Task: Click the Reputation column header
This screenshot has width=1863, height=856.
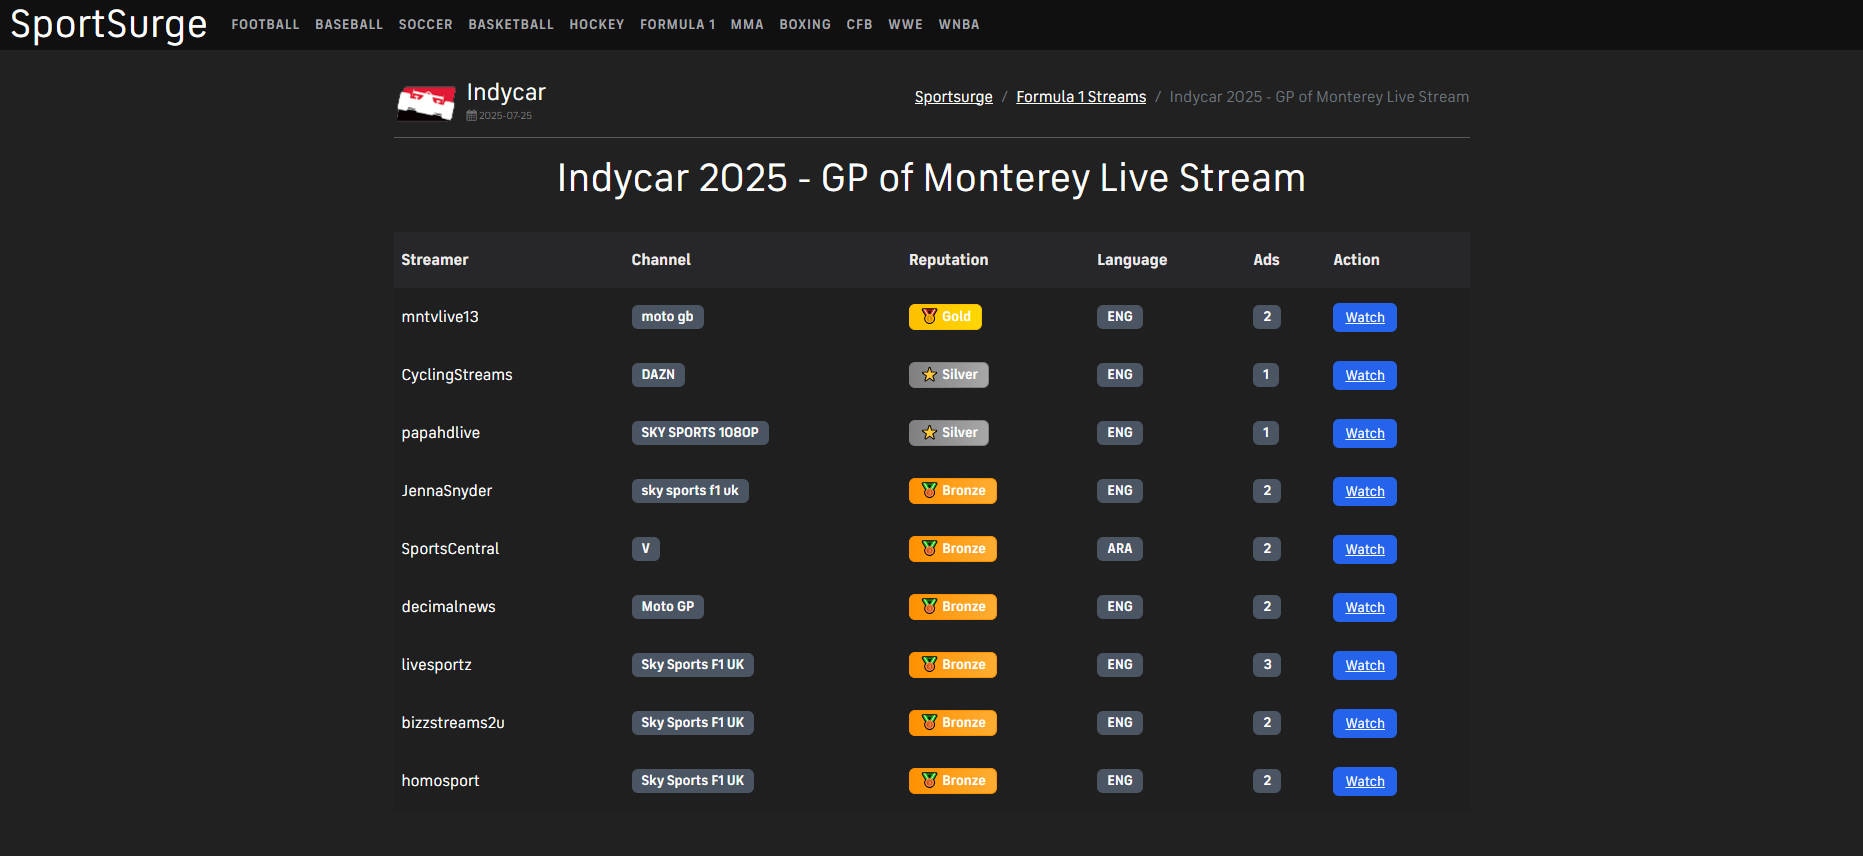Action: (x=949, y=260)
